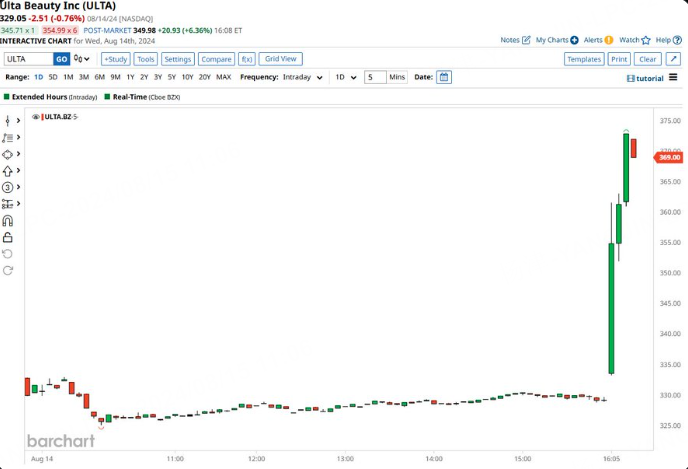Open the circled number three tool

point(7,187)
